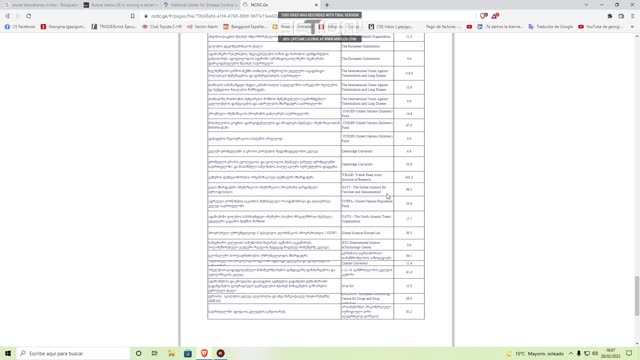Click the browser back arrow
Viewport: 640px width, 360px height.
[x=7, y=16]
